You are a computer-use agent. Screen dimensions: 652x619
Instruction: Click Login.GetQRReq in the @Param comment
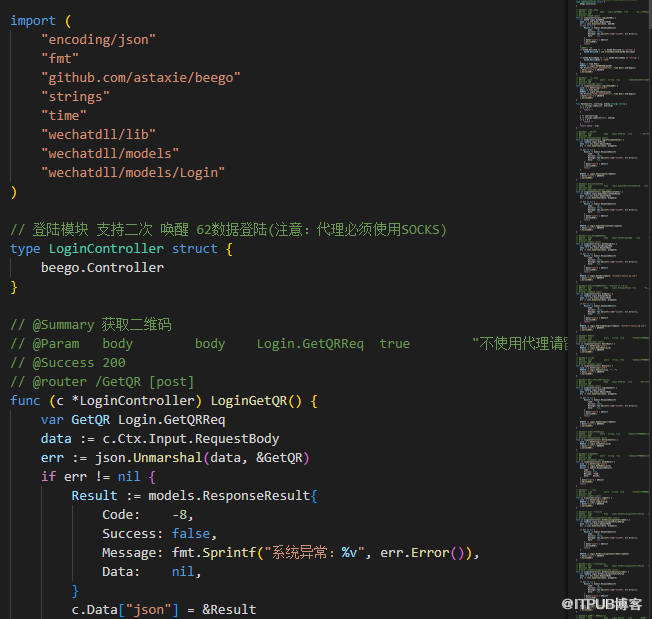coord(310,344)
